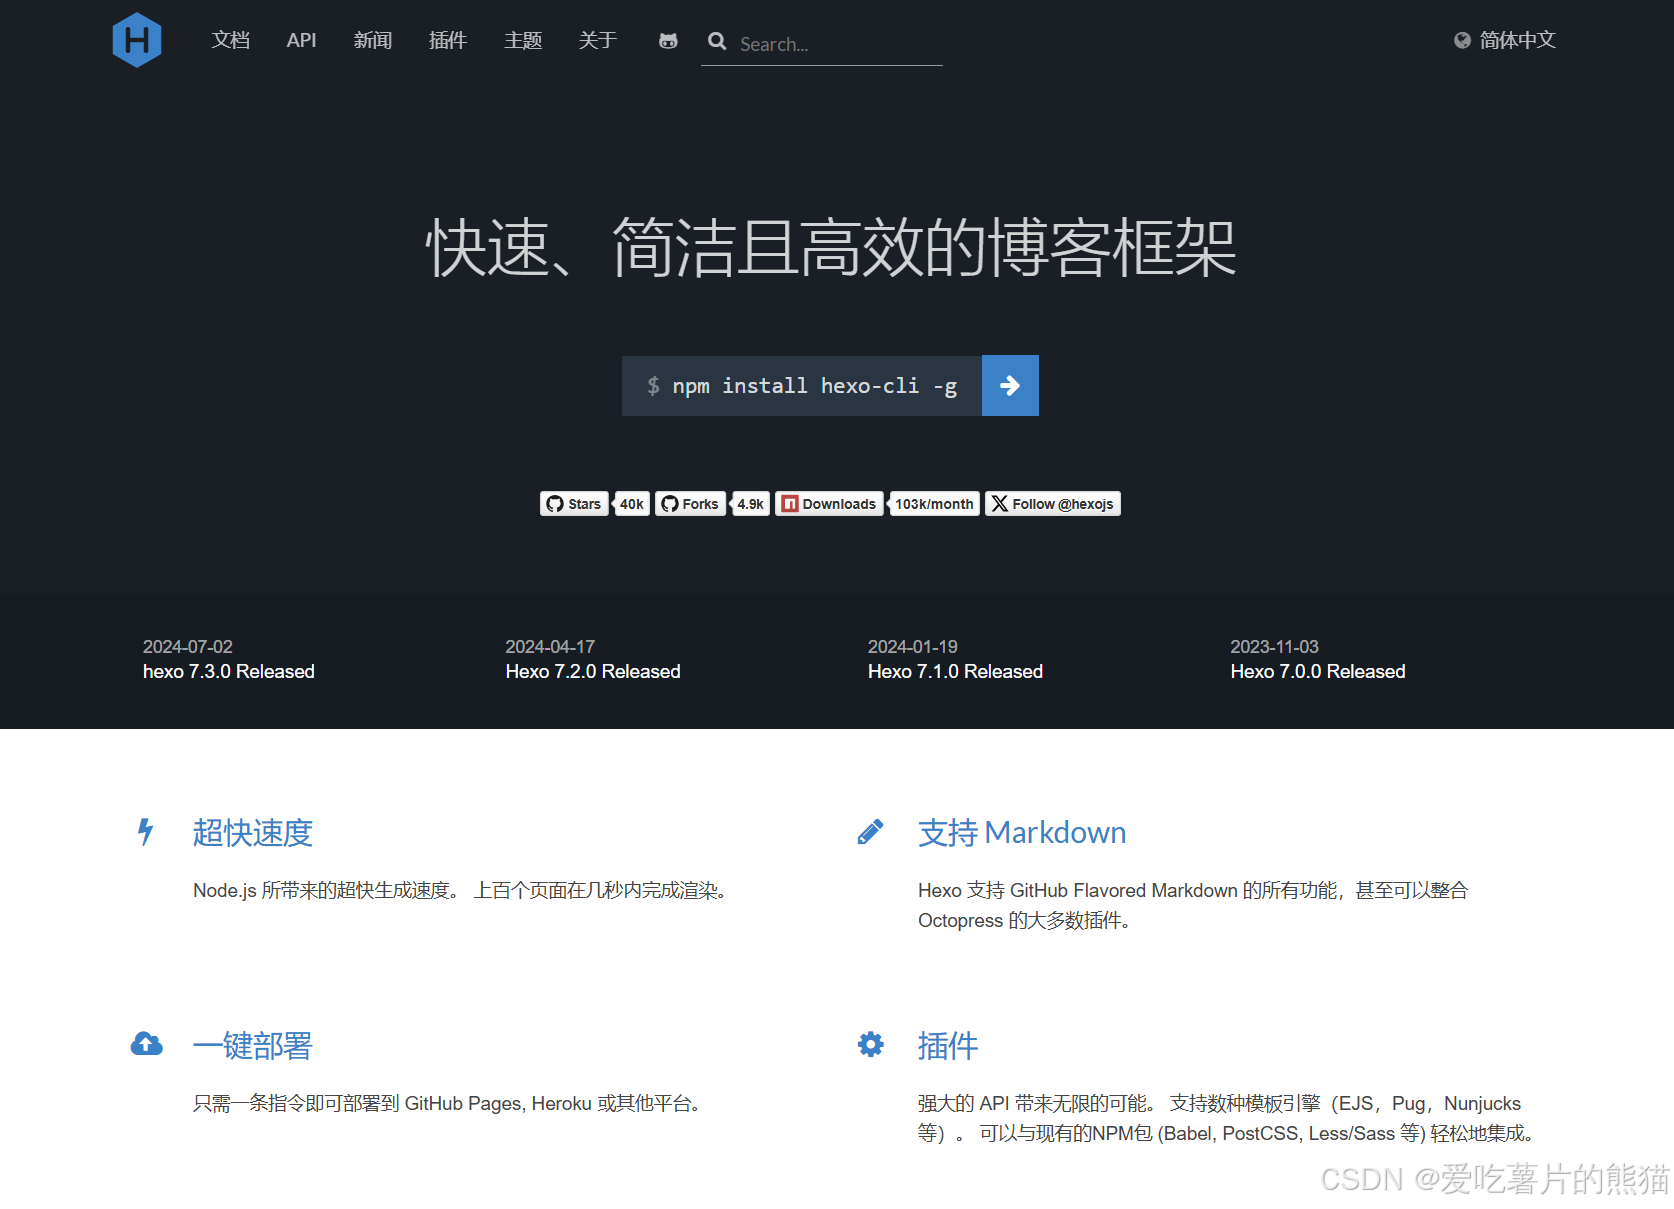The width and height of the screenshot is (1674, 1209).
Task: Click the gear plugins icon
Action: [x=871, y=1044]
